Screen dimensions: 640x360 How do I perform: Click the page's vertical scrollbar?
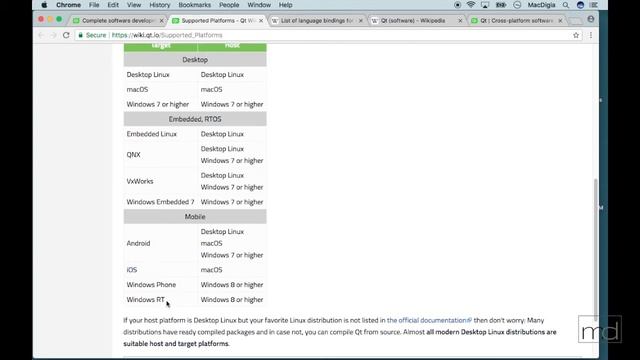596,249
